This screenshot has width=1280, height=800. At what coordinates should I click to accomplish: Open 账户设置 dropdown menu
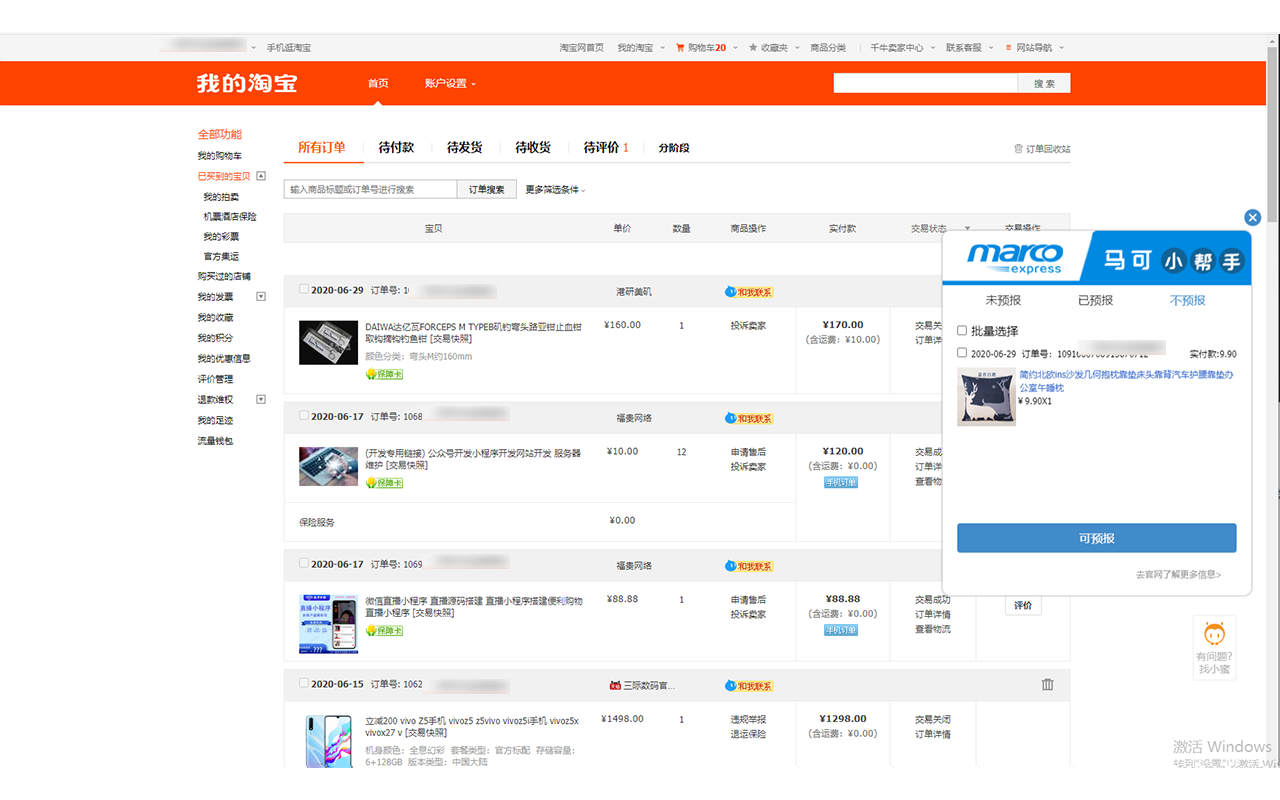tap(450, 83)
